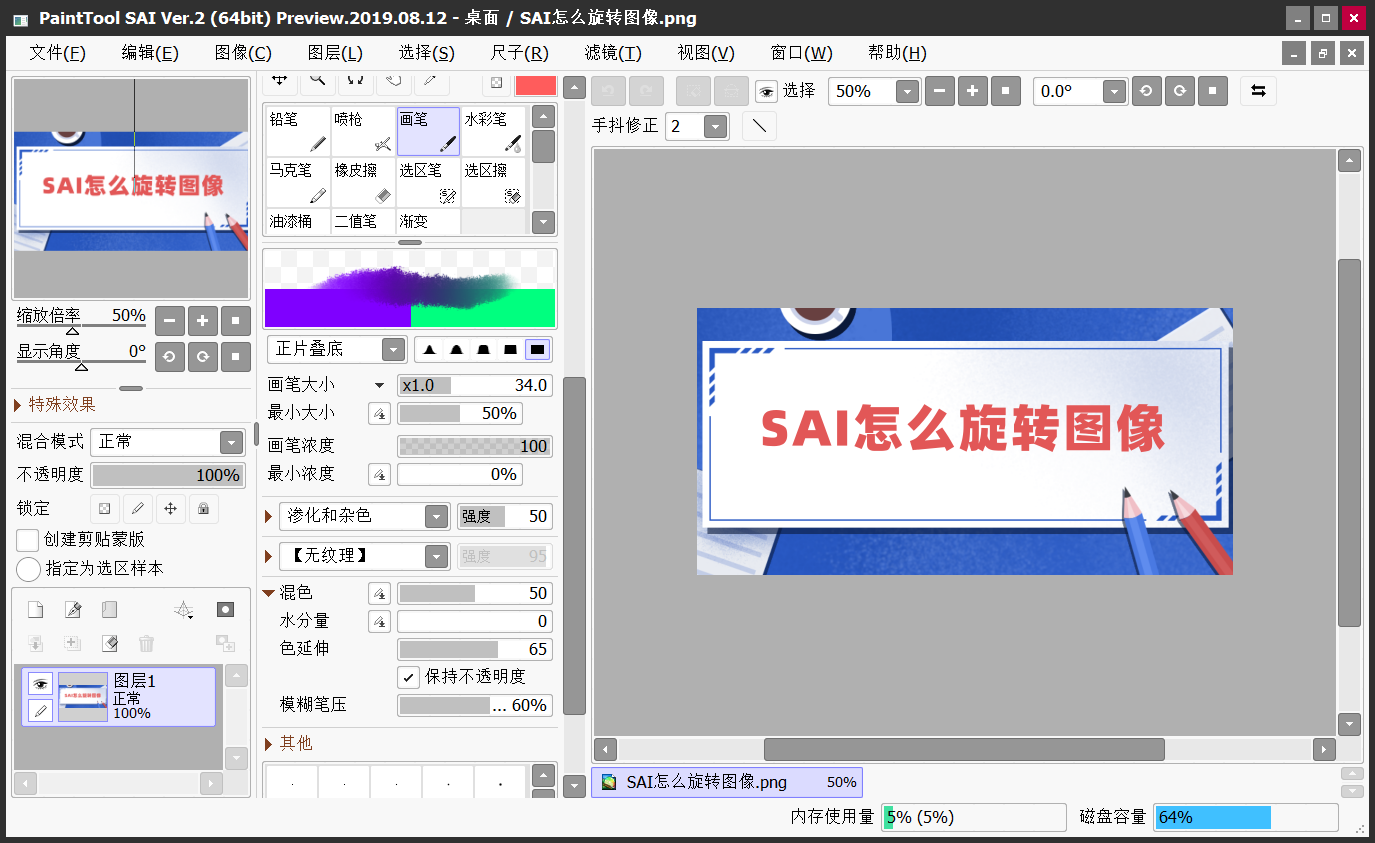Flip the view horizontally with the arrows icon
The image size is (1375, 843).
pos(1258,91)
